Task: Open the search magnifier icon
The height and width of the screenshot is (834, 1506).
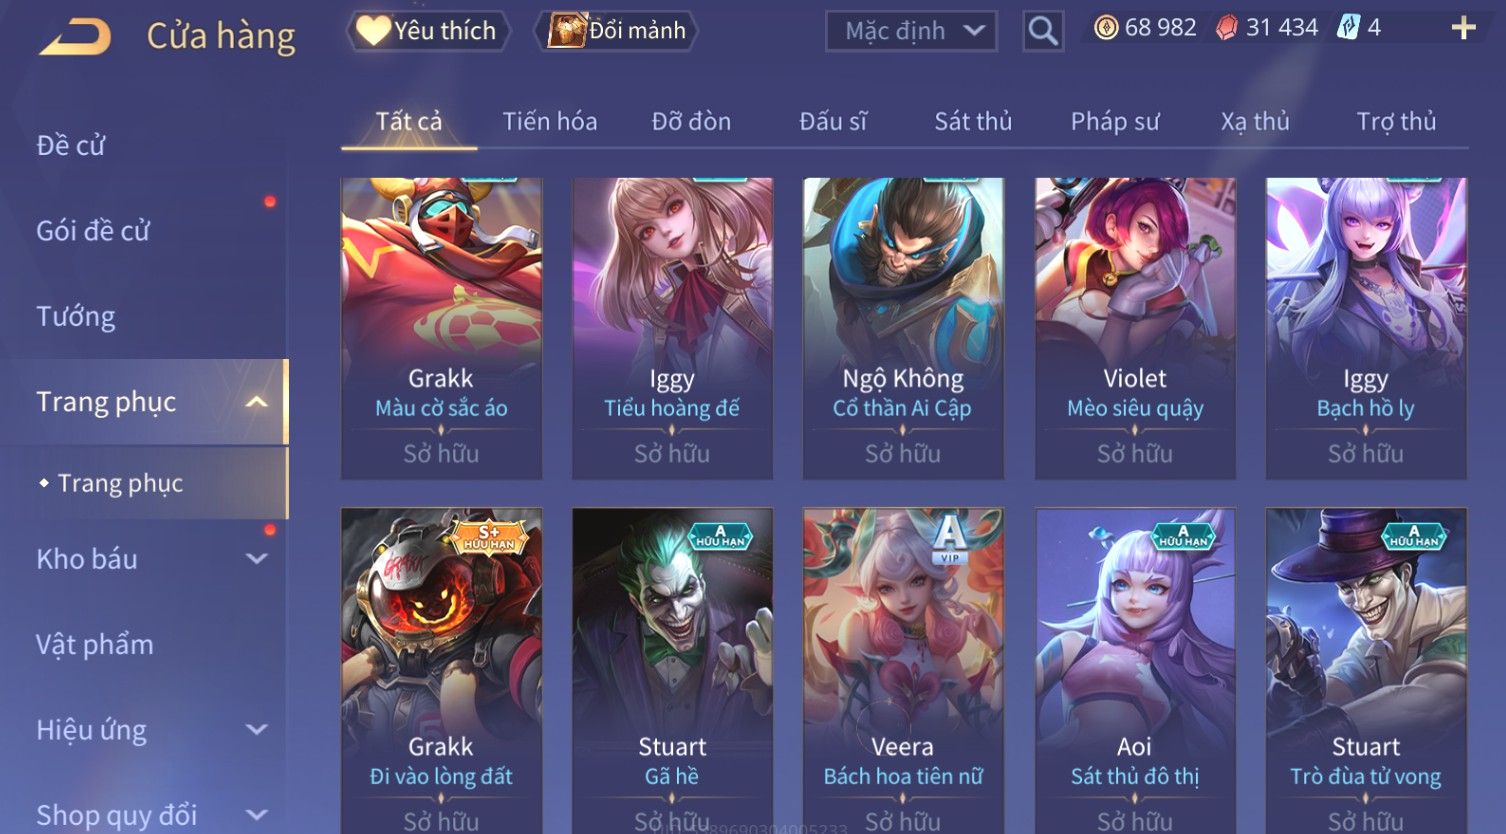Action: [x=1043, y=31]
